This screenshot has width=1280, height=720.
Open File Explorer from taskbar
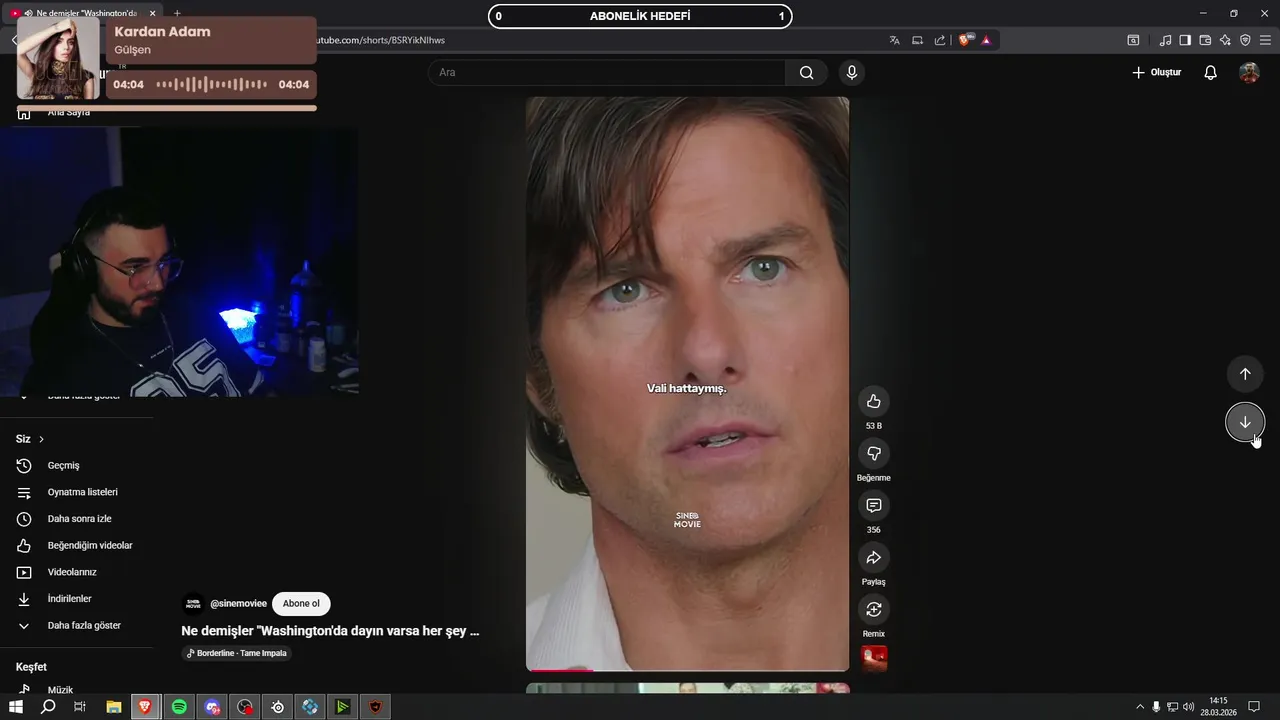point(113,707)
